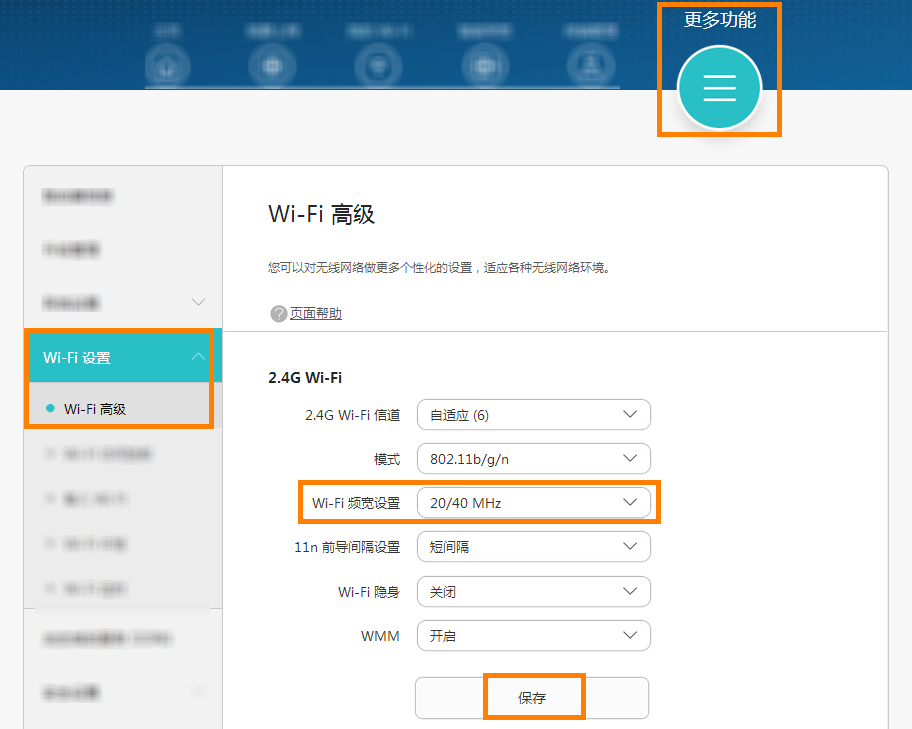Click the question mark help icon
912x729 pixels.
tap(279, 314)
